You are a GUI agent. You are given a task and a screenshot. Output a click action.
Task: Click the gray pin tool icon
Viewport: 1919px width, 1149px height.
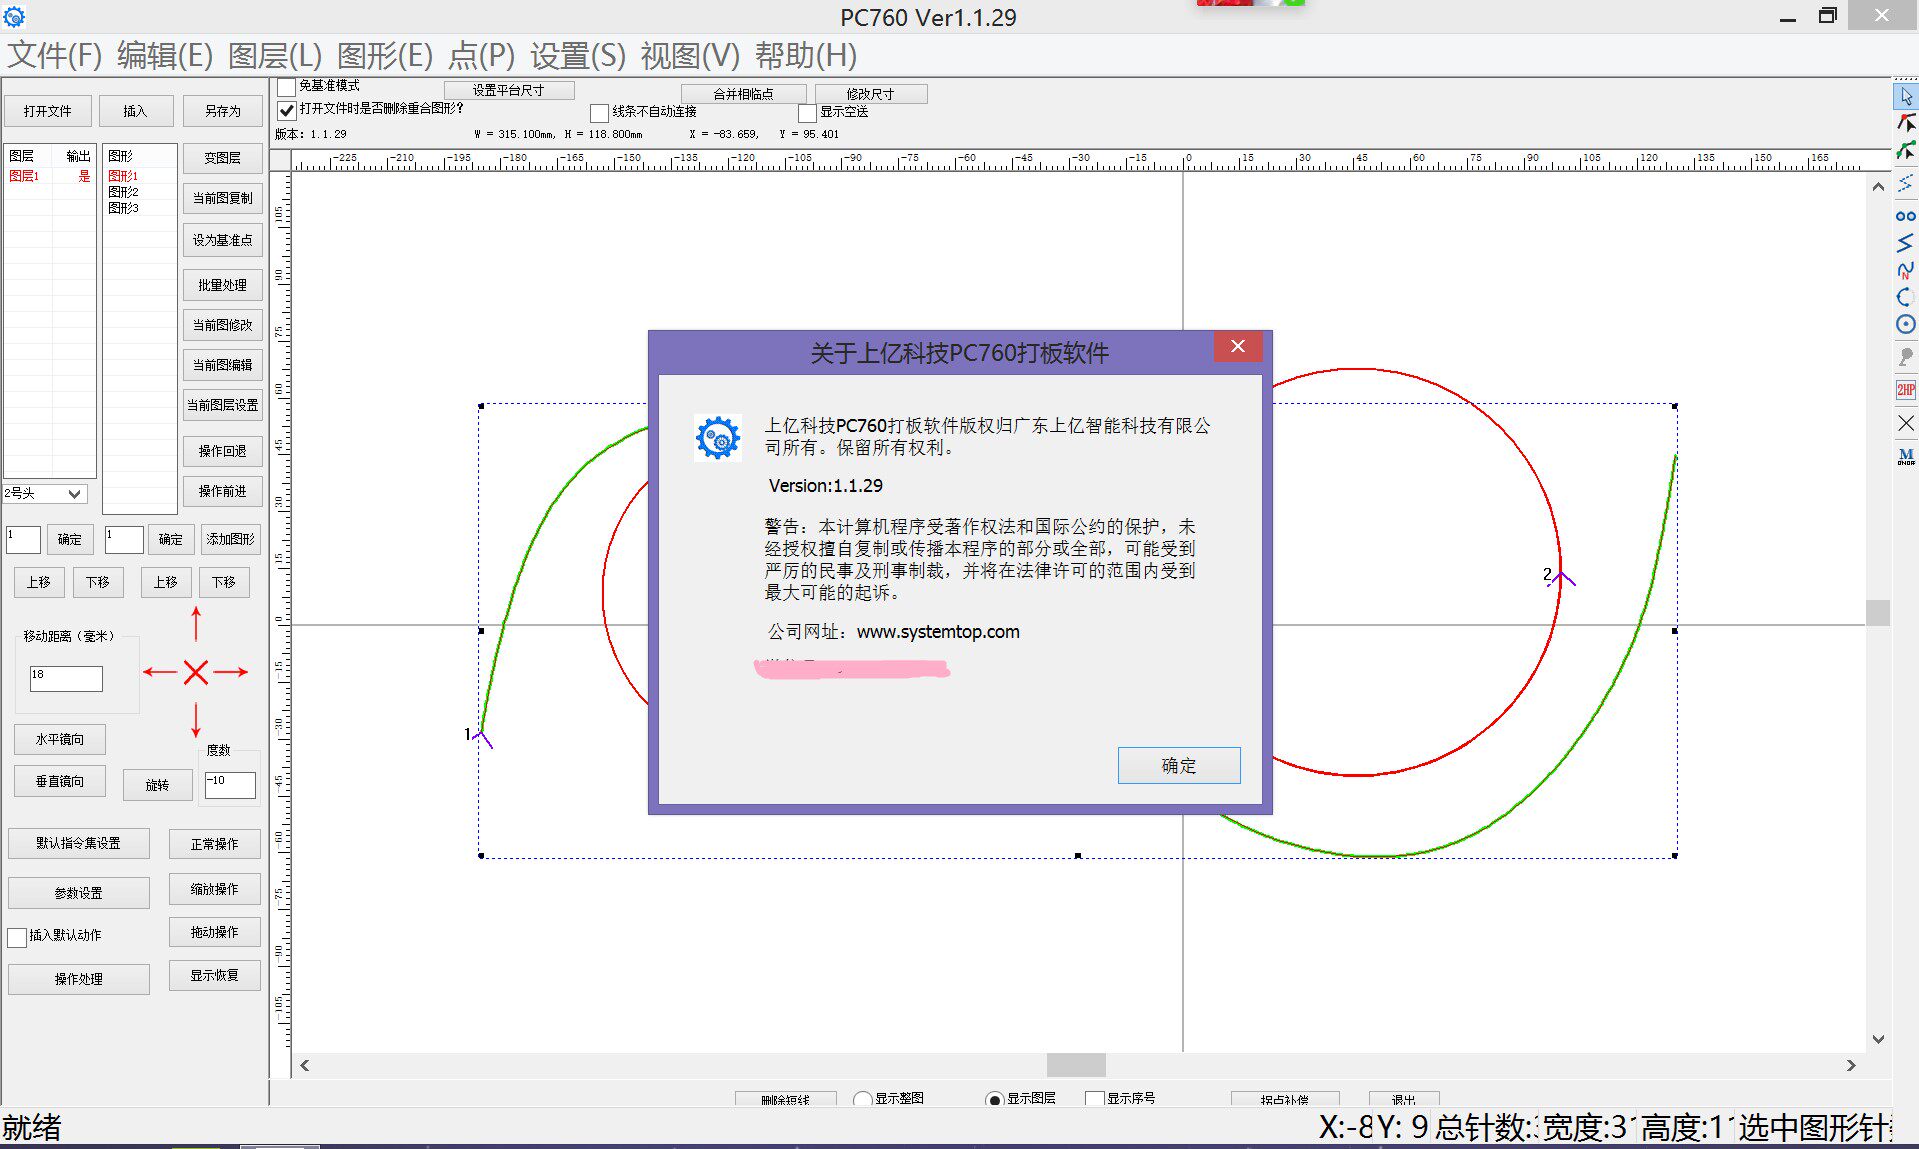coord(1906,357)
